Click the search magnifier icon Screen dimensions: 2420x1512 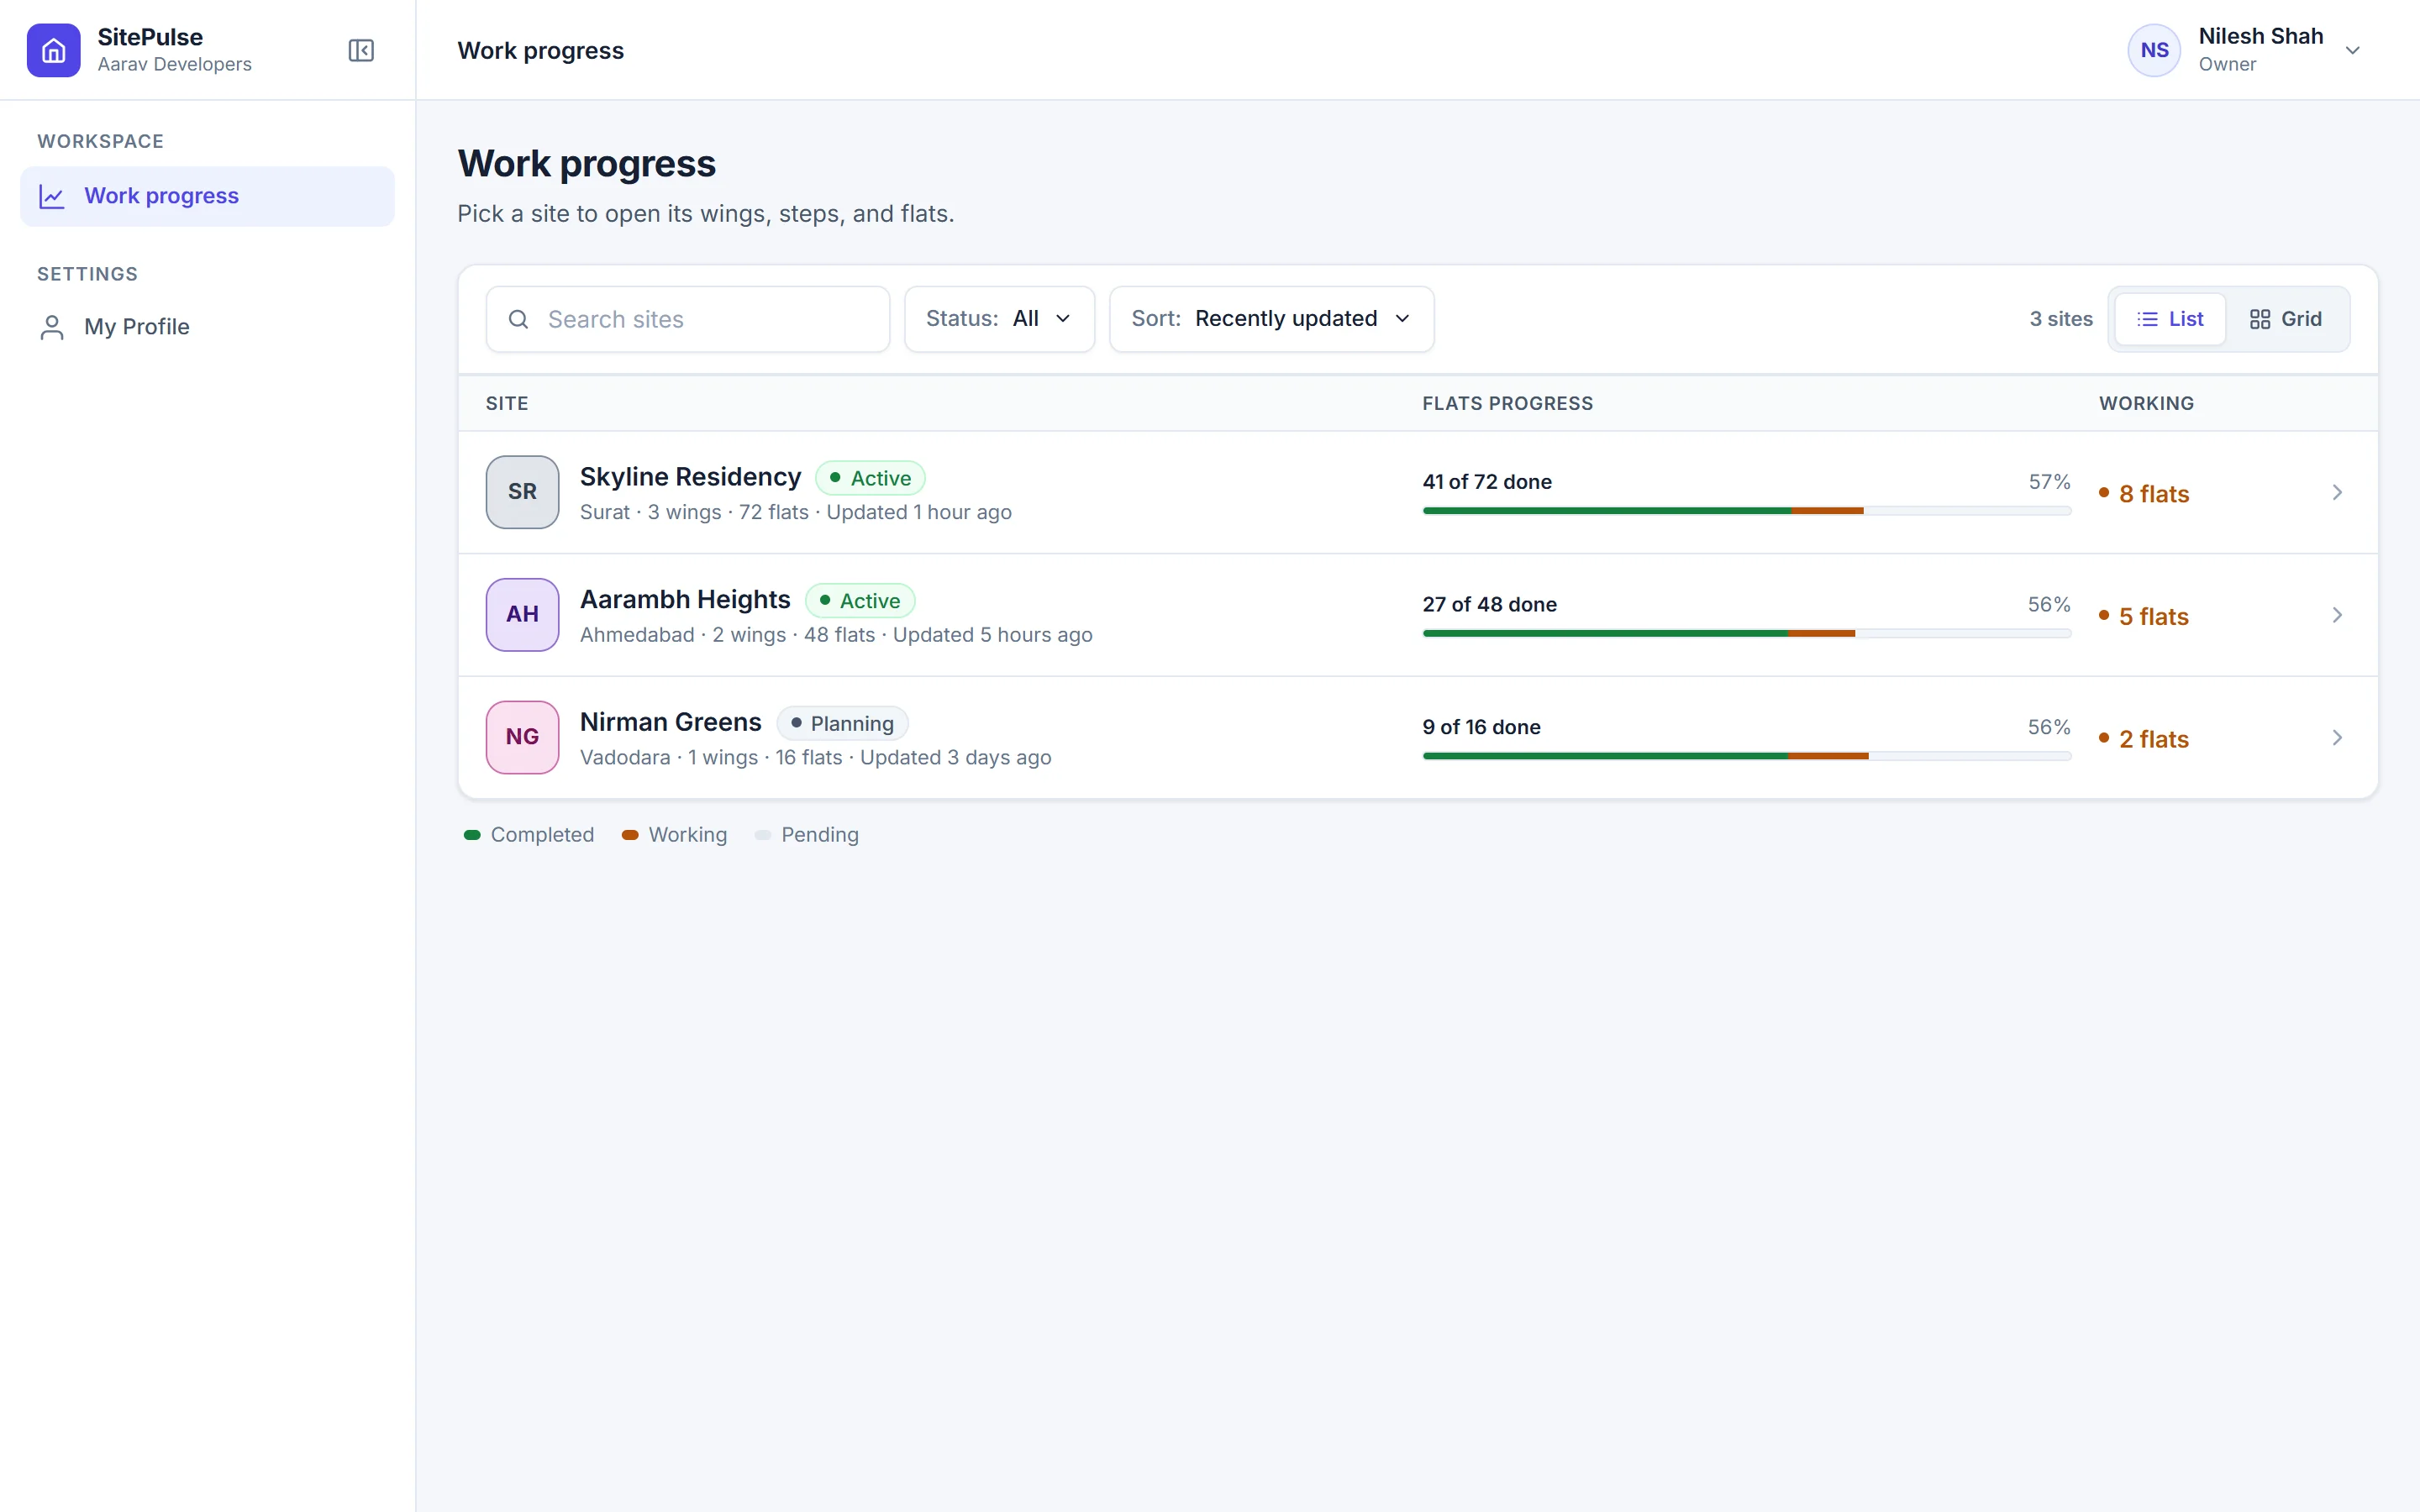[x=518, y=319]
